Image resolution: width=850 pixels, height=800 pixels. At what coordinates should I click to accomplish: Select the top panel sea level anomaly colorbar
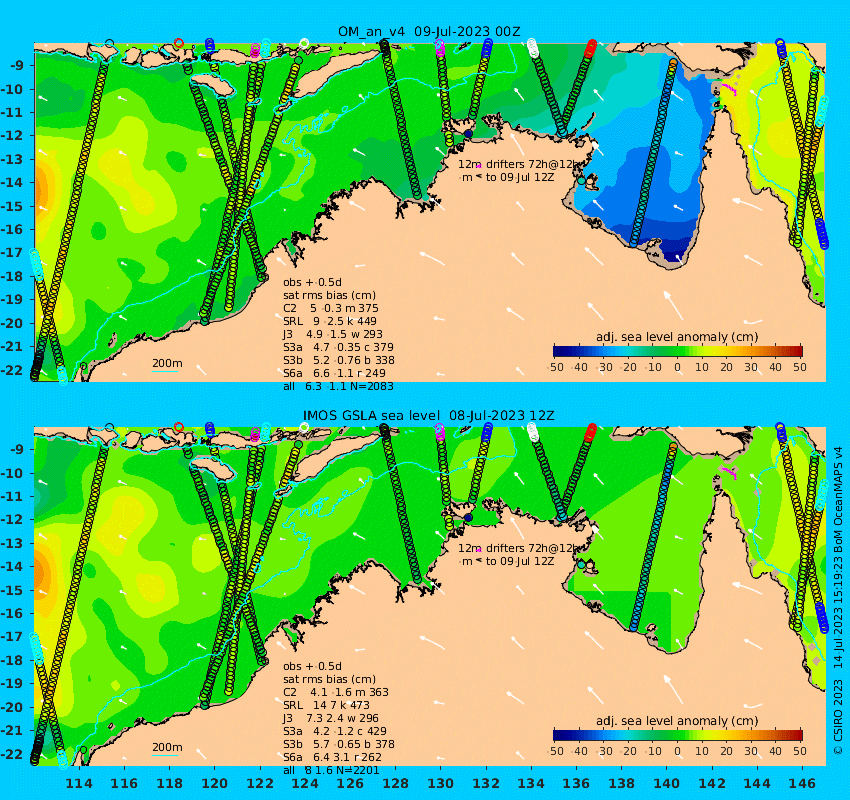[x=678, y=351]
